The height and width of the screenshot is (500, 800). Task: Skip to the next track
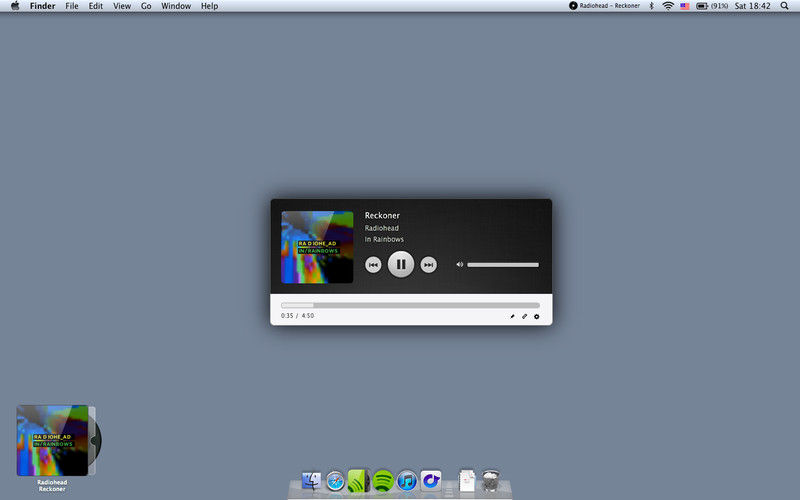[x=429, y=265]
